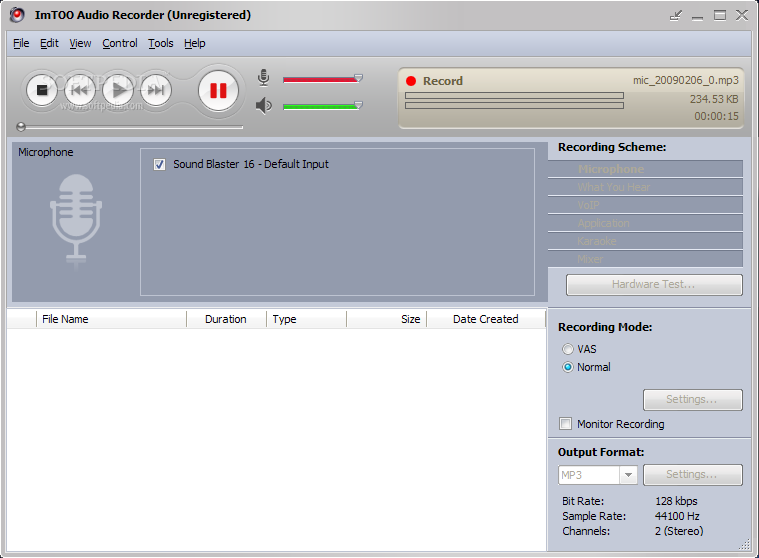Sort list by Date Created column
759x558 pixels.
(486, 319)
